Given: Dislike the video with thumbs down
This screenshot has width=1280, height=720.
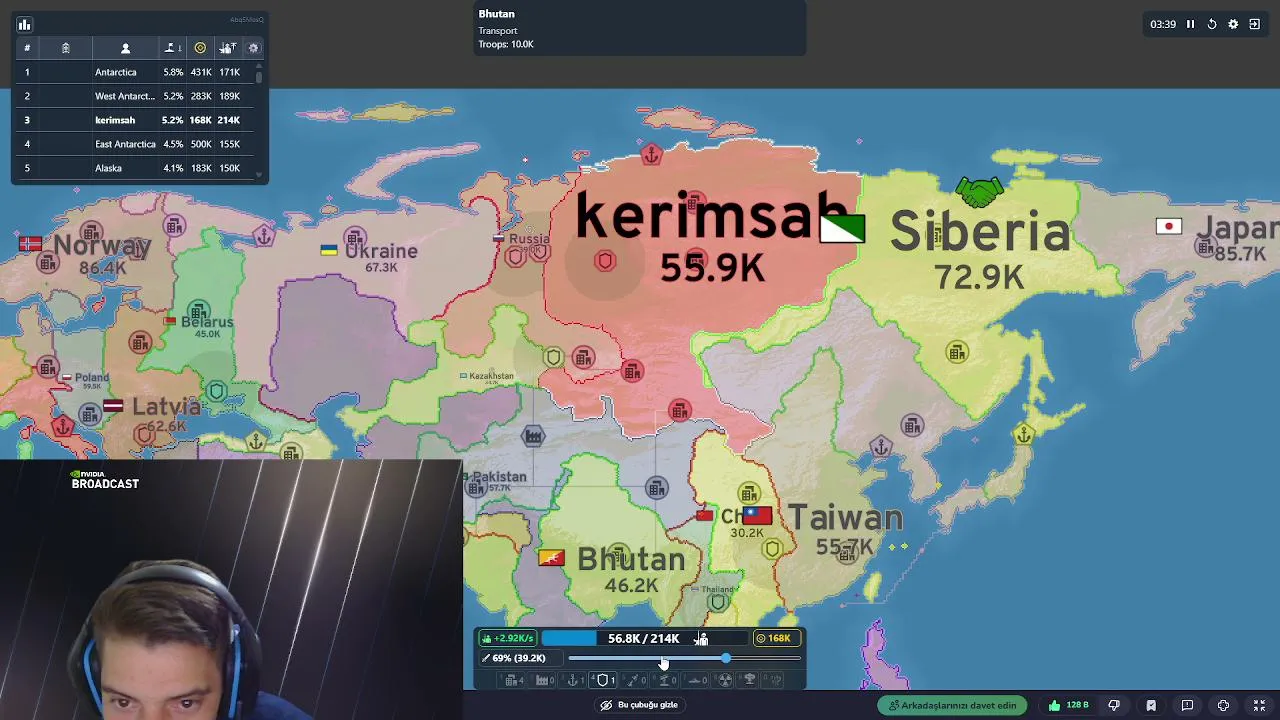Looking at the screenshot, I should point(1114,705).
